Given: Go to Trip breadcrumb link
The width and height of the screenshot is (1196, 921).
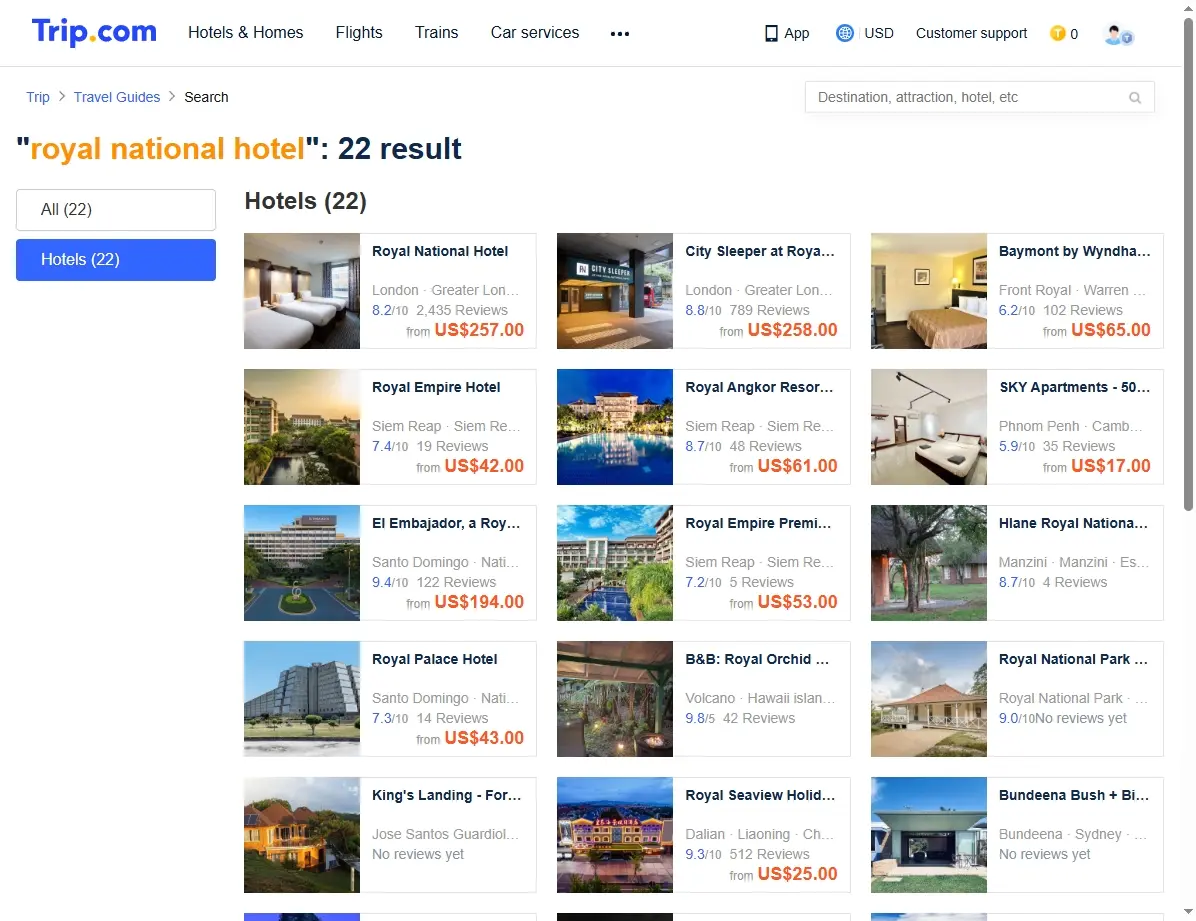Looking at the screenshot, I should pyautogui.click(x=37, y=97).
